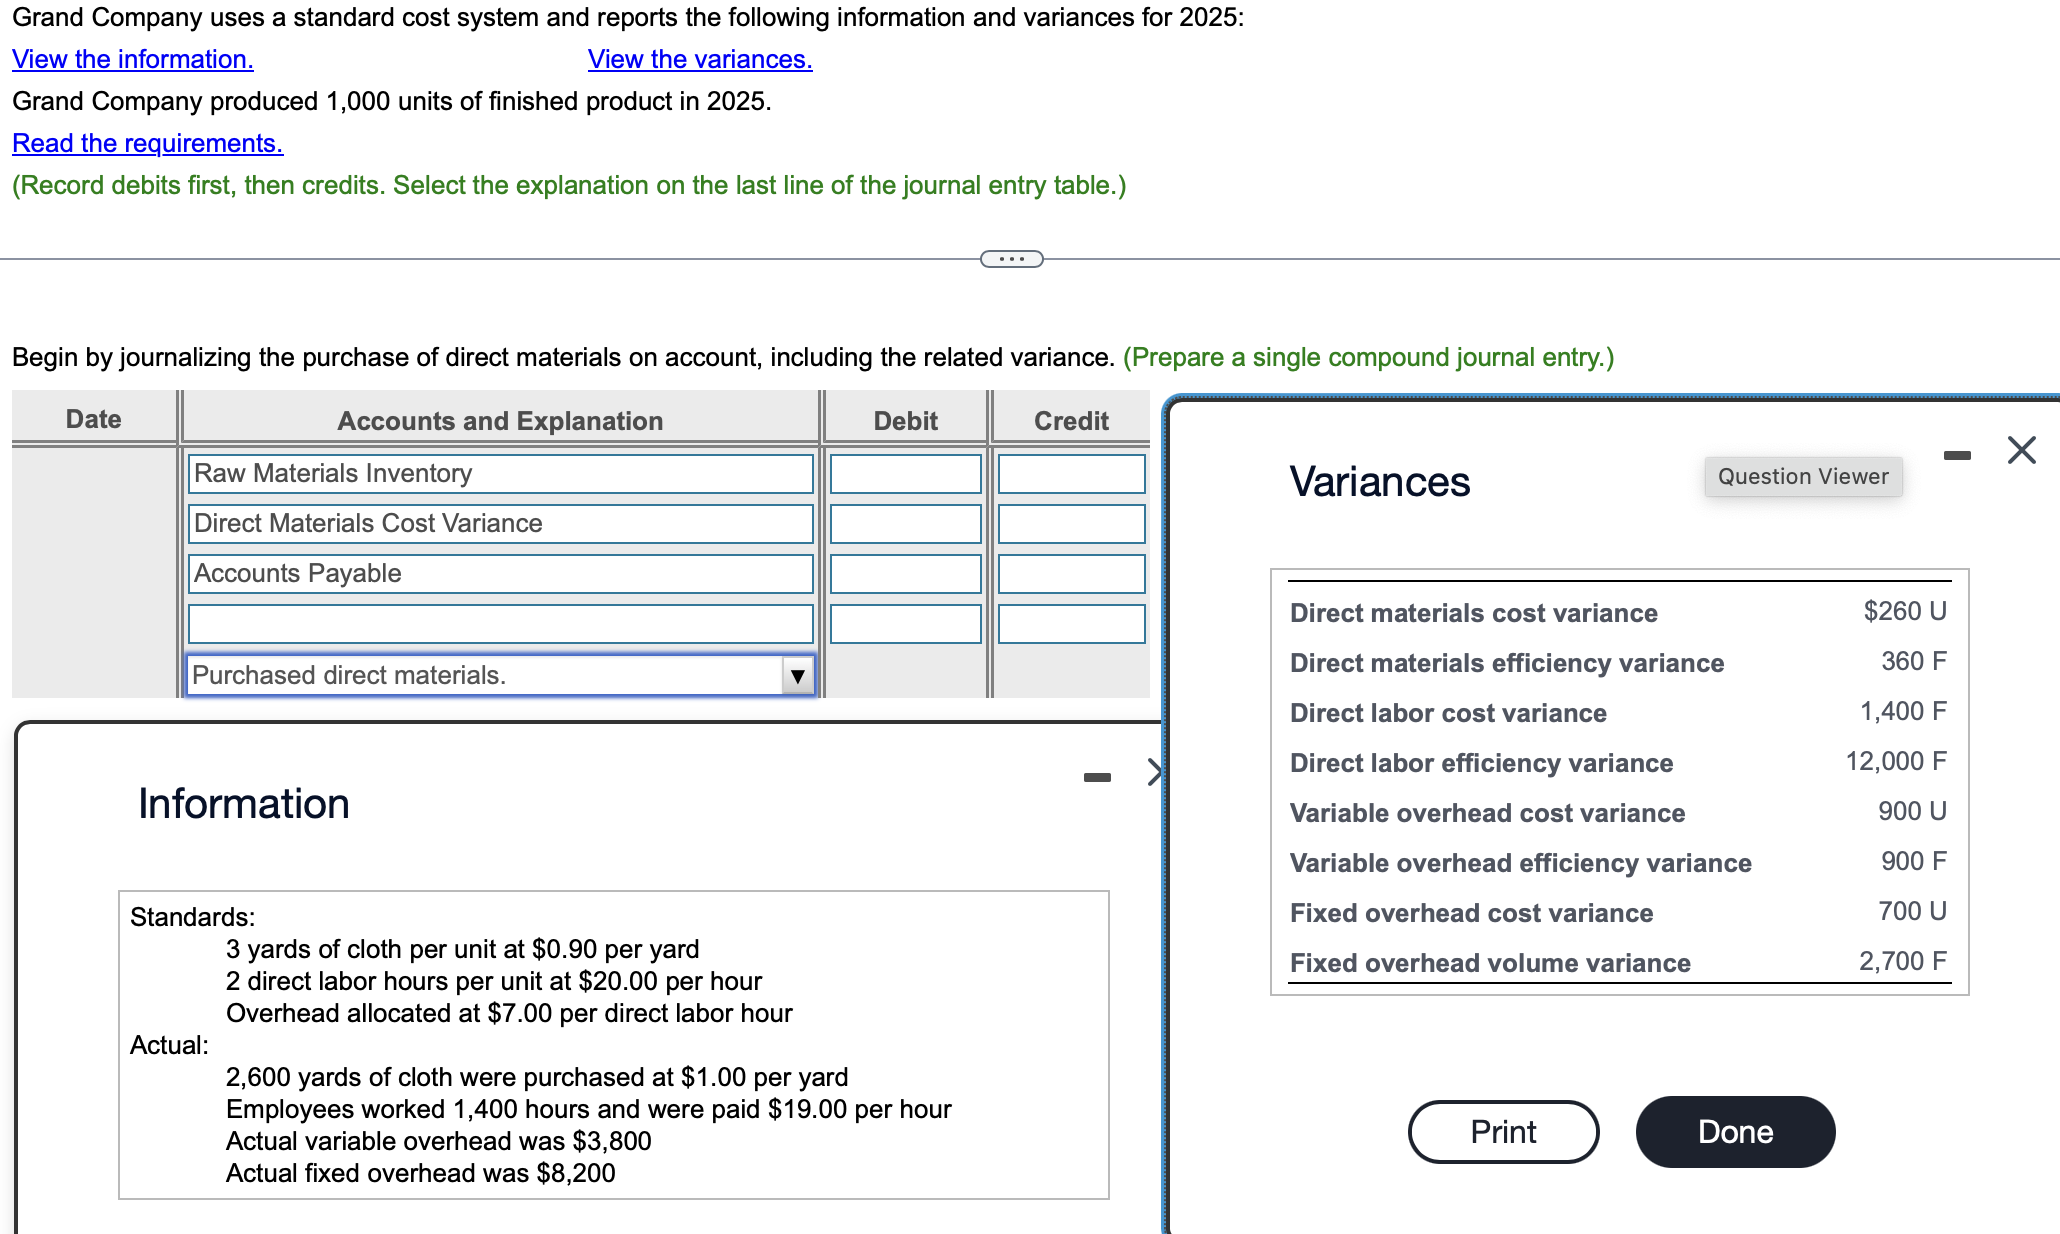Select the Raw Materials Inventory account field
This screenshot has height=1234, width=2060.
[x=499, y=473]
